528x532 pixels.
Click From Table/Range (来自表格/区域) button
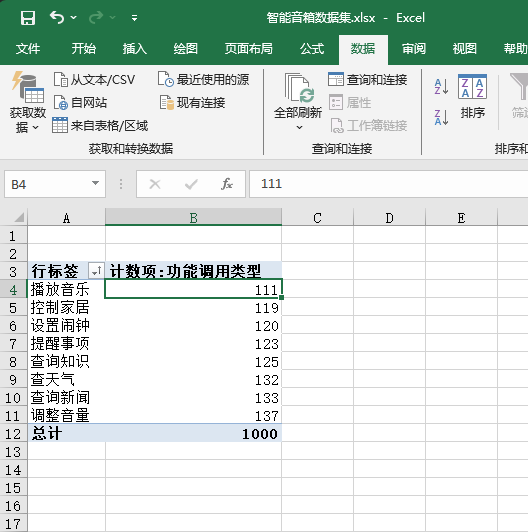pyautogui.click(x=100, y=126)
